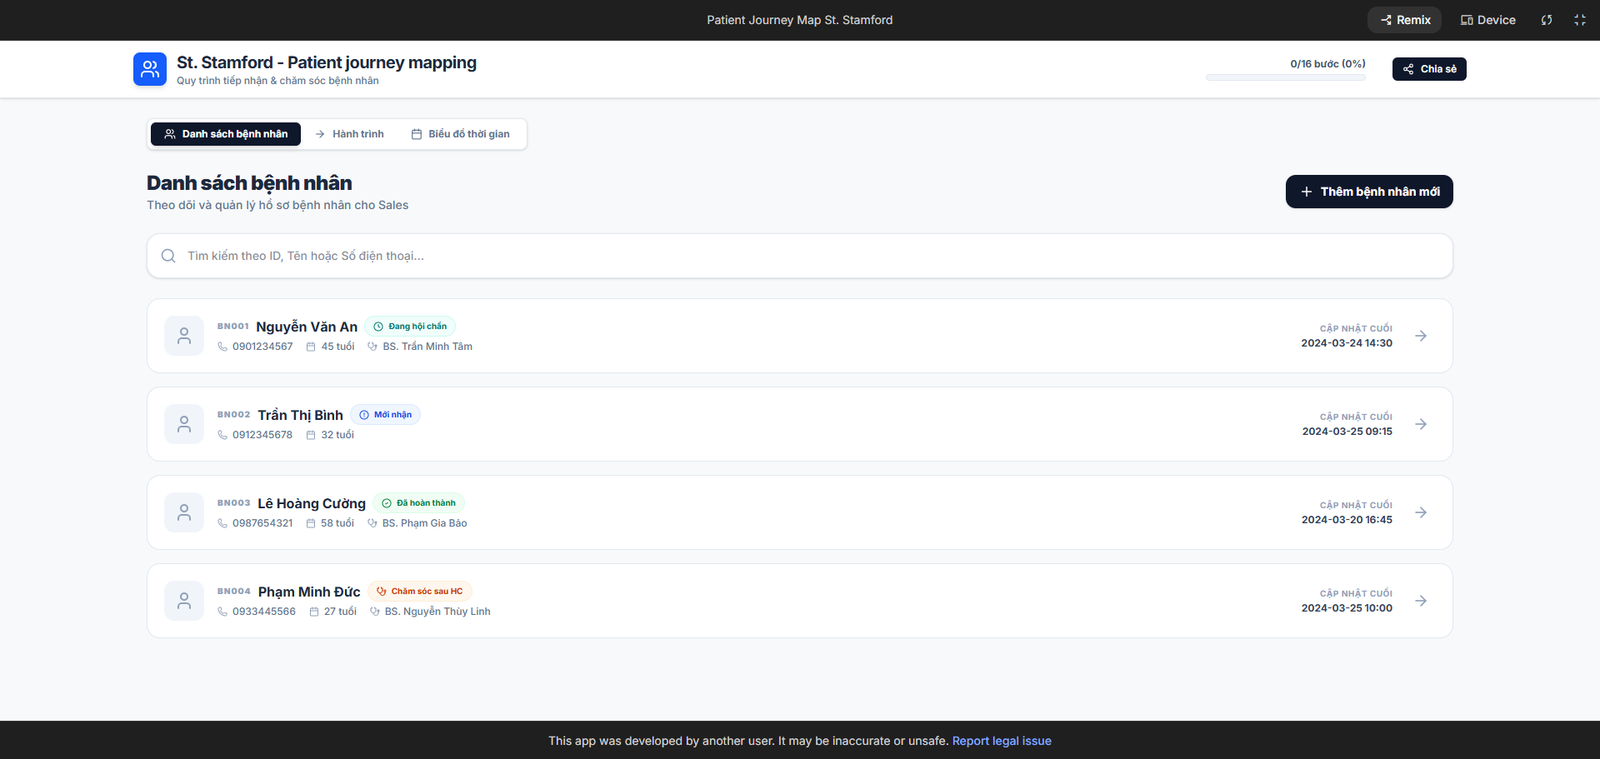Click the search magnifier icon
Viewport: 1600px width, 759px height.
(169, 256)
